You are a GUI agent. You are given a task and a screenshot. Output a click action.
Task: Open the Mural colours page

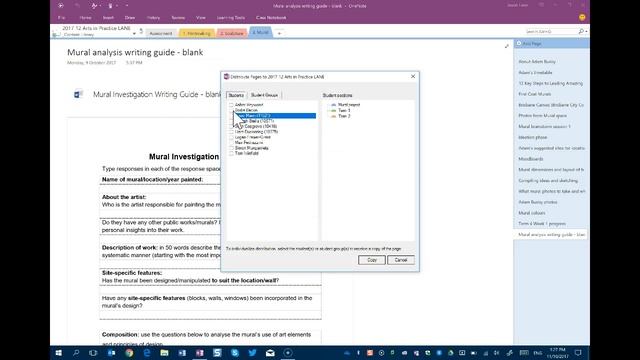532,213
